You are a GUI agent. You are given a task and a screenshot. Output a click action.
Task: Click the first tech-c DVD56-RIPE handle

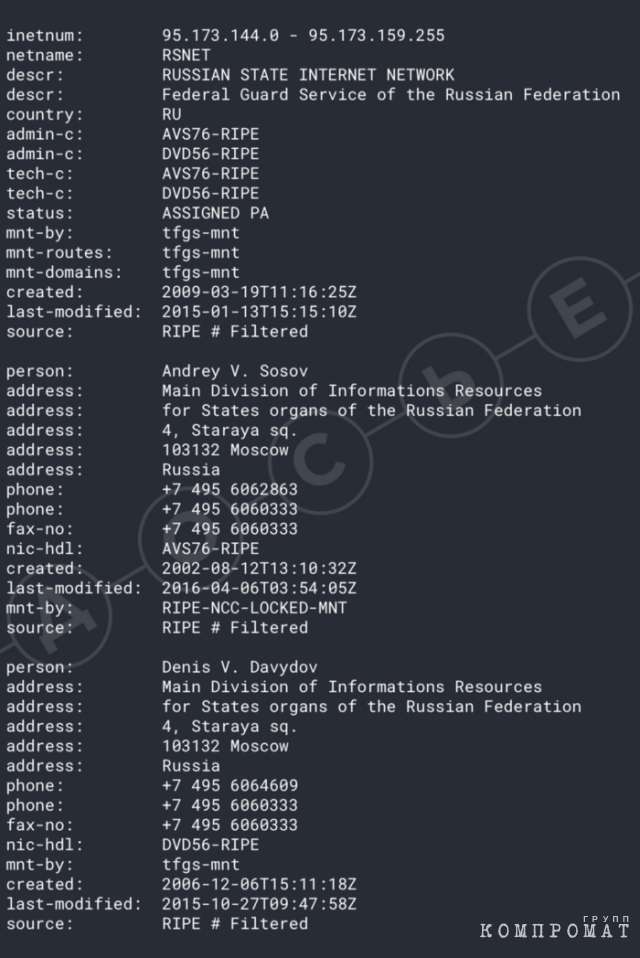click(x=211, y=194)
